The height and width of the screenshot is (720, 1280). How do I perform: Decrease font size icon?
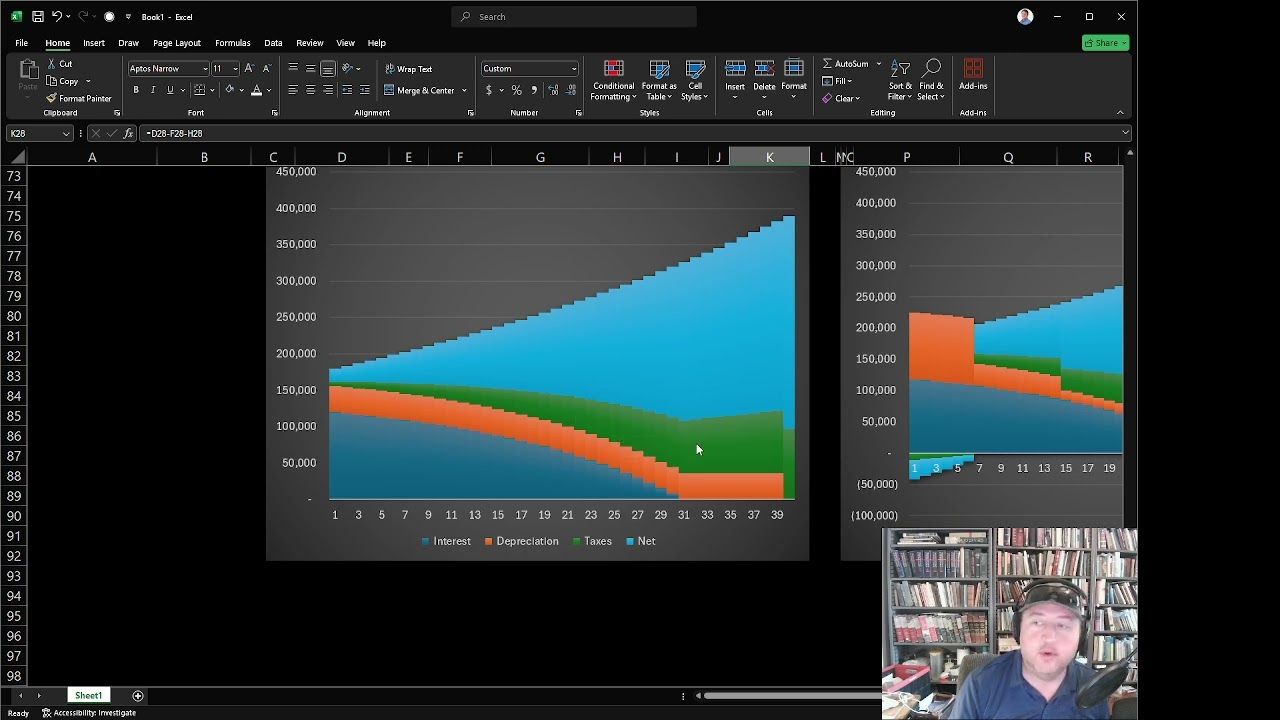point(266,68)
